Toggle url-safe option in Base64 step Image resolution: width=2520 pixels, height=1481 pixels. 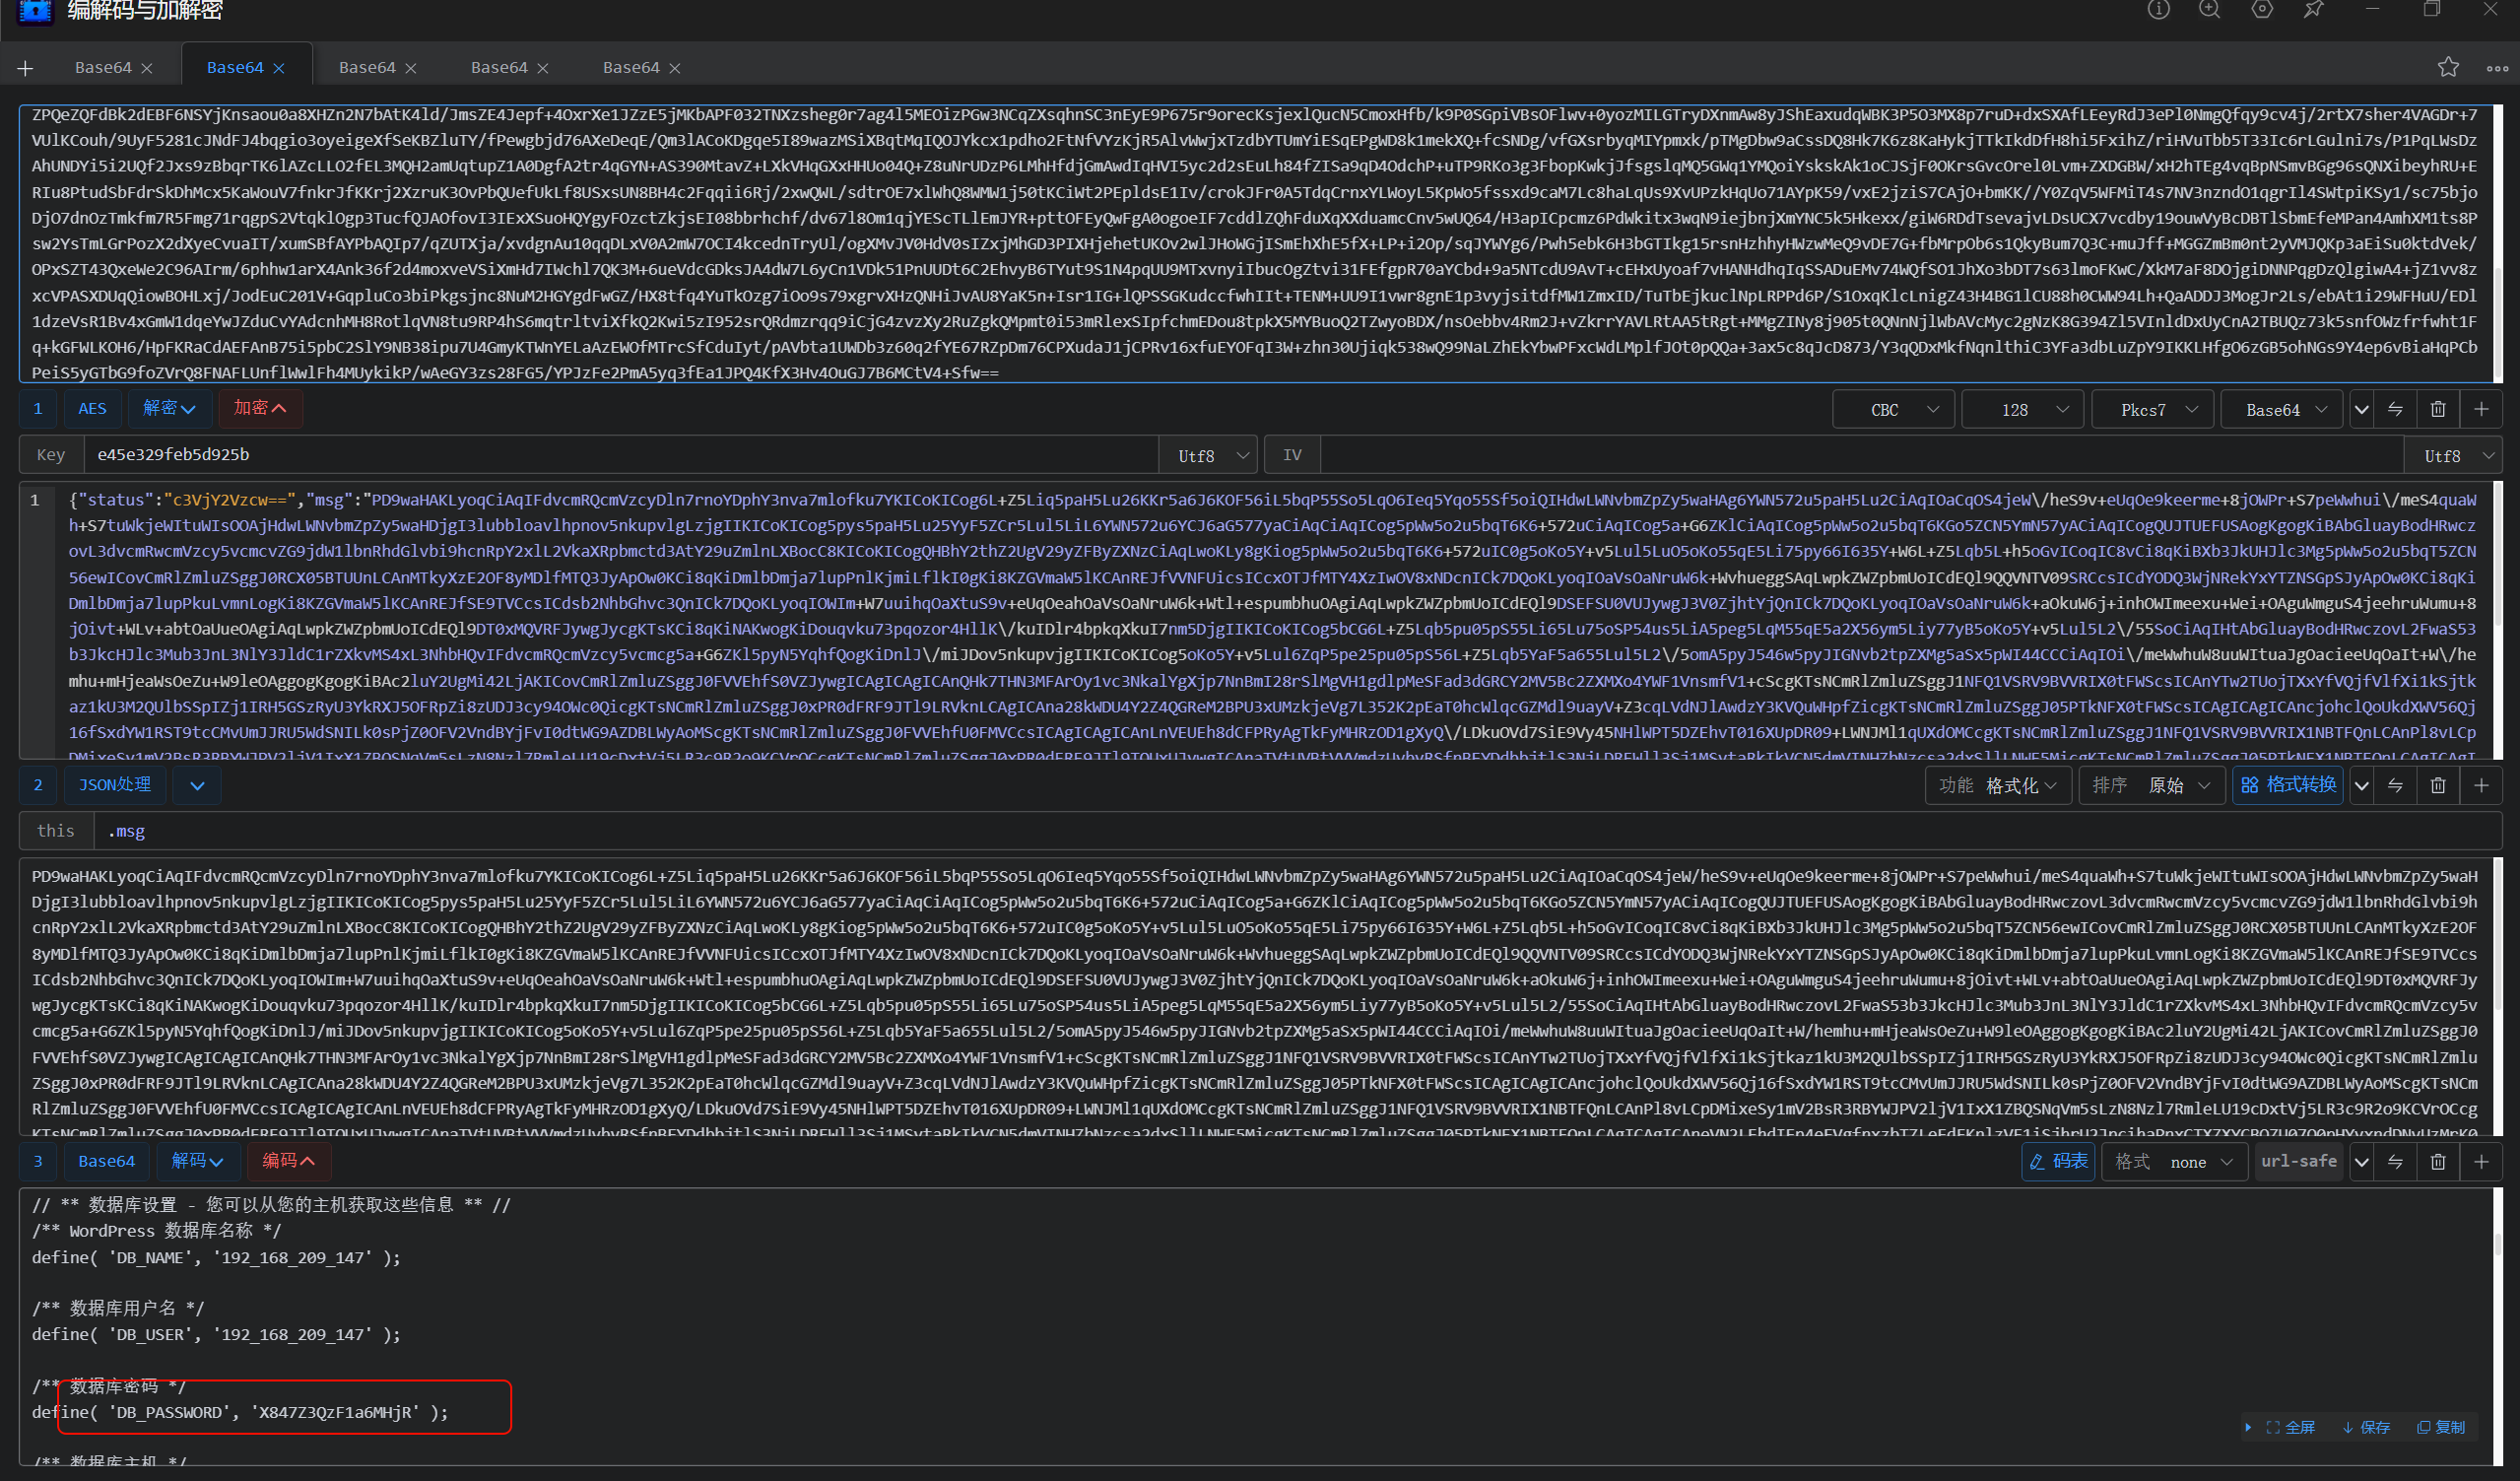[x=2298, y=1162]
